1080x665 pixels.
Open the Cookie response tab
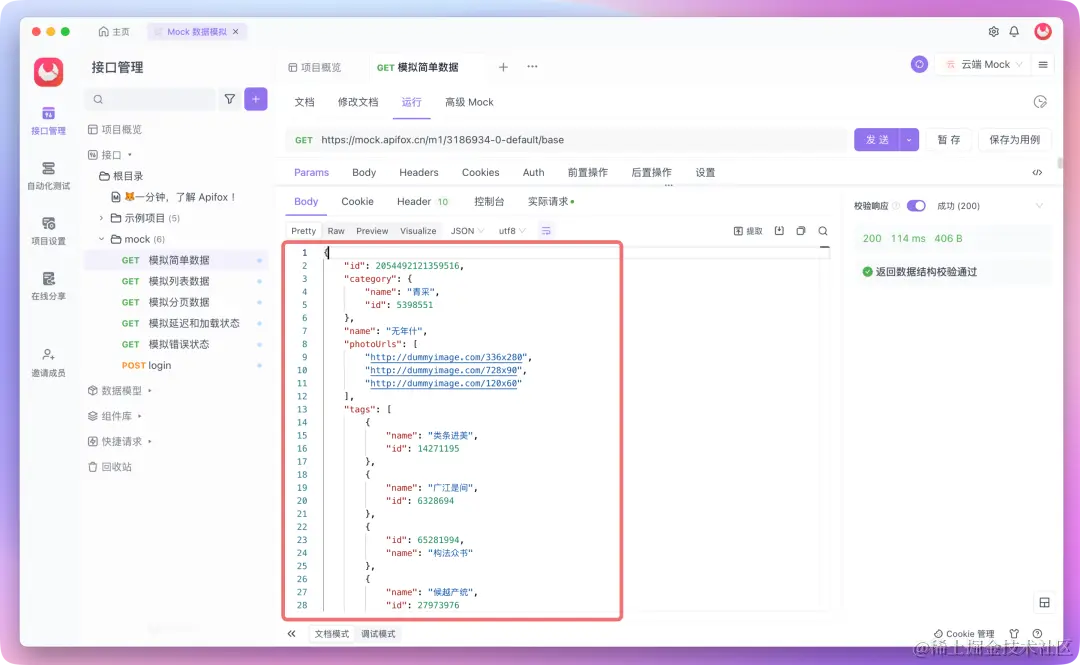click(357, 201)
